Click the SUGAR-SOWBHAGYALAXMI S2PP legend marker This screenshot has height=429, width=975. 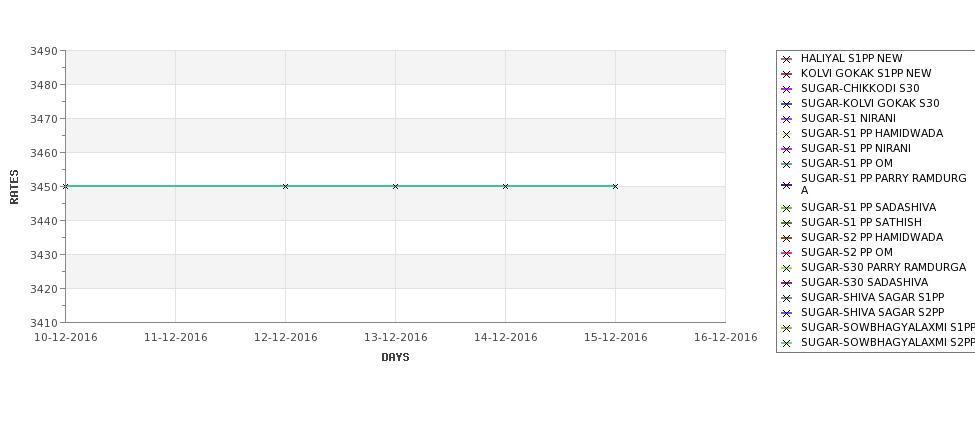pyautogui.click(x=787, y=343)
